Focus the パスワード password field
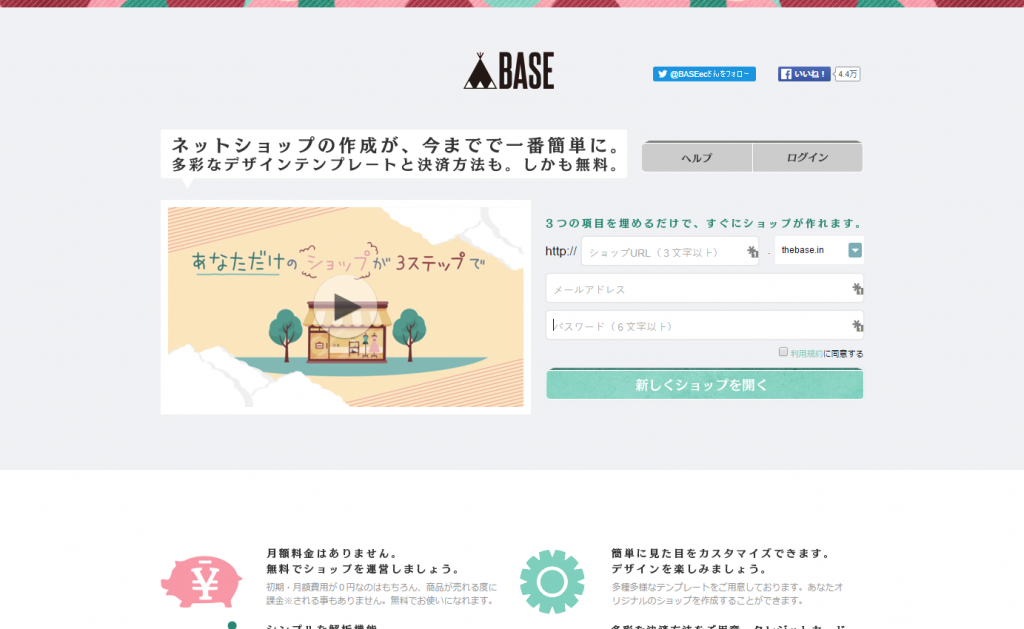 click(705, 325)
